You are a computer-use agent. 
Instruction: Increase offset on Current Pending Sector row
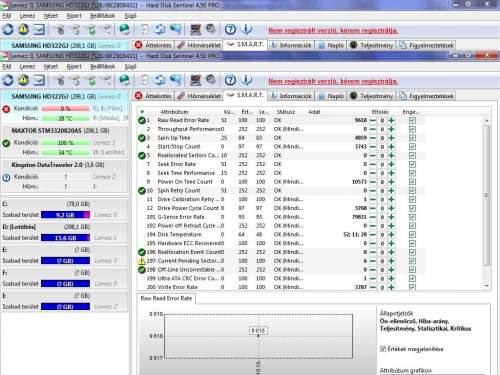coord(391,261)
